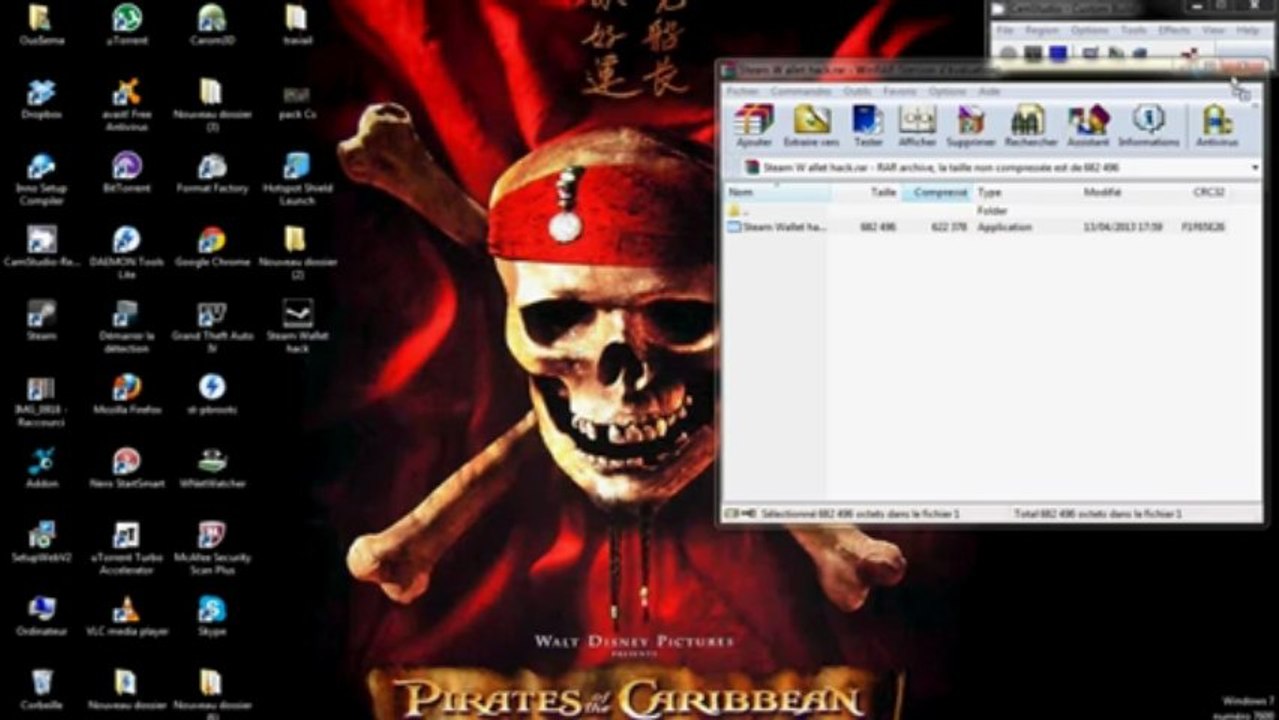Select the Skype desktop icon
The height and width of the screenshot is (720, 1279).
click(x=212, y=617)
